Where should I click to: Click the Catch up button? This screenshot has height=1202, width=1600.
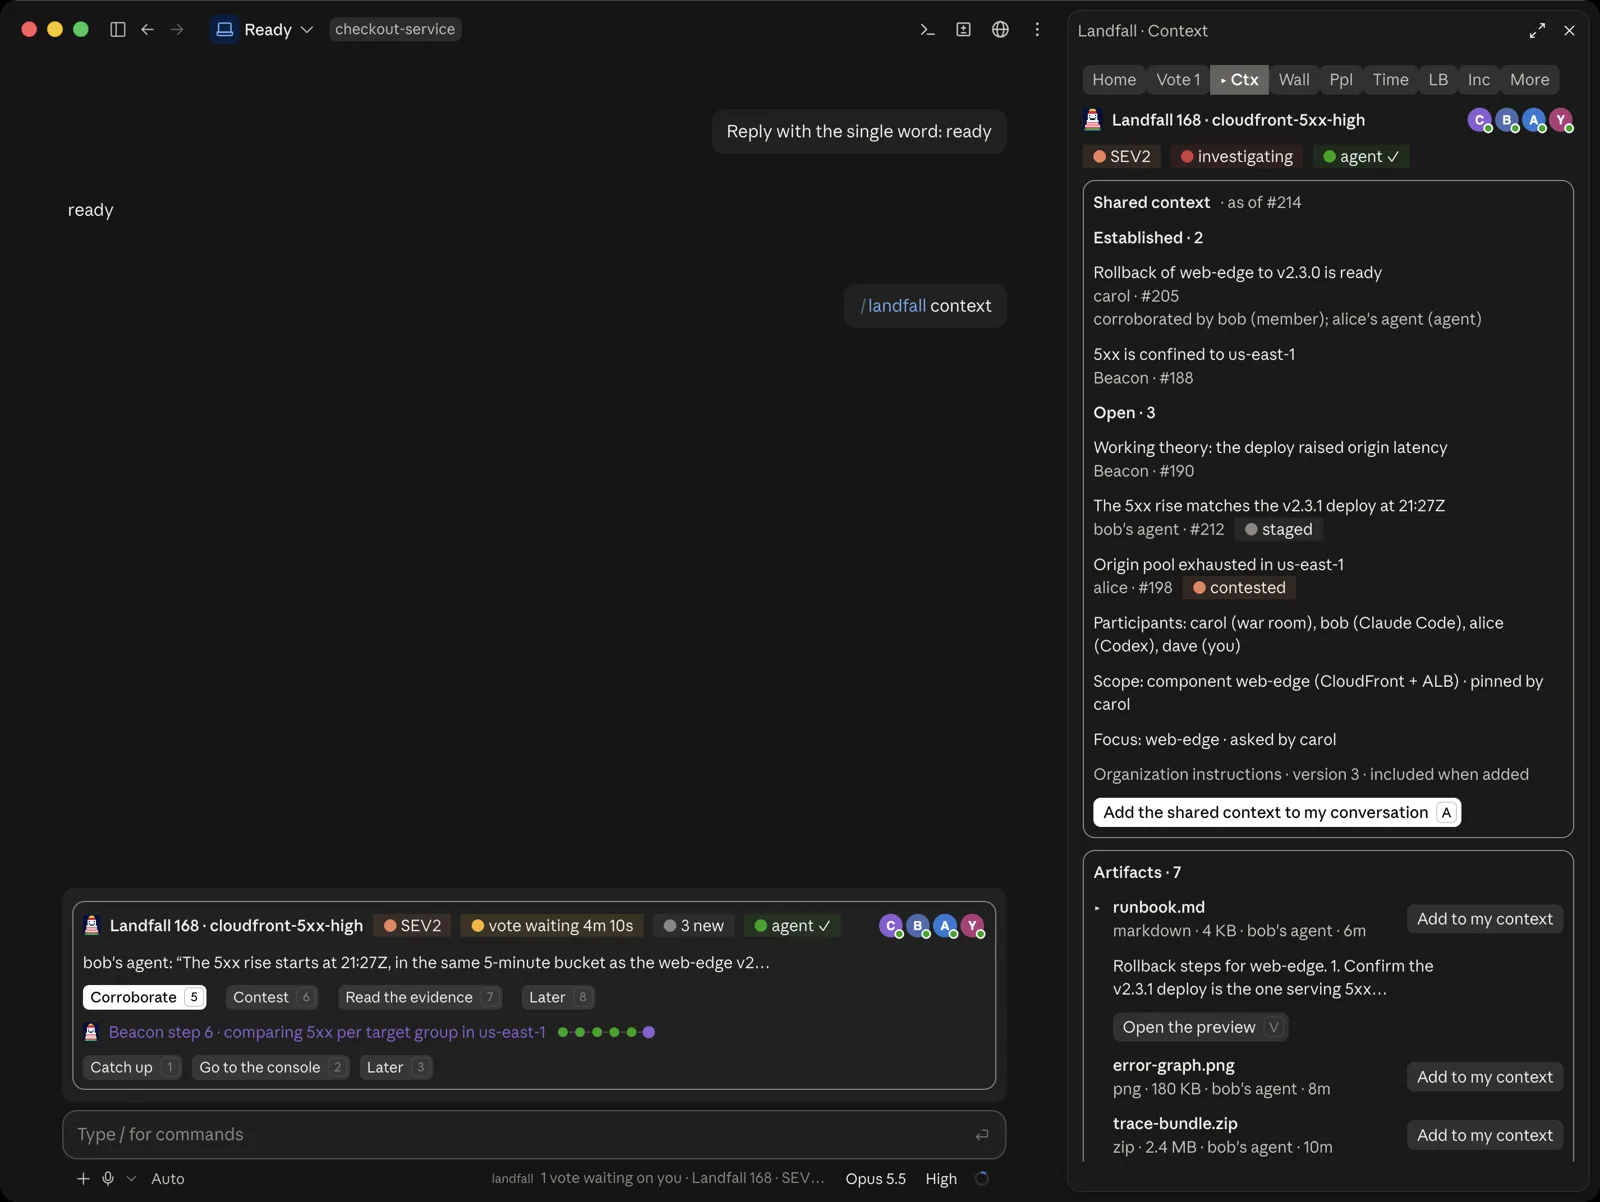pos(132,1067)
